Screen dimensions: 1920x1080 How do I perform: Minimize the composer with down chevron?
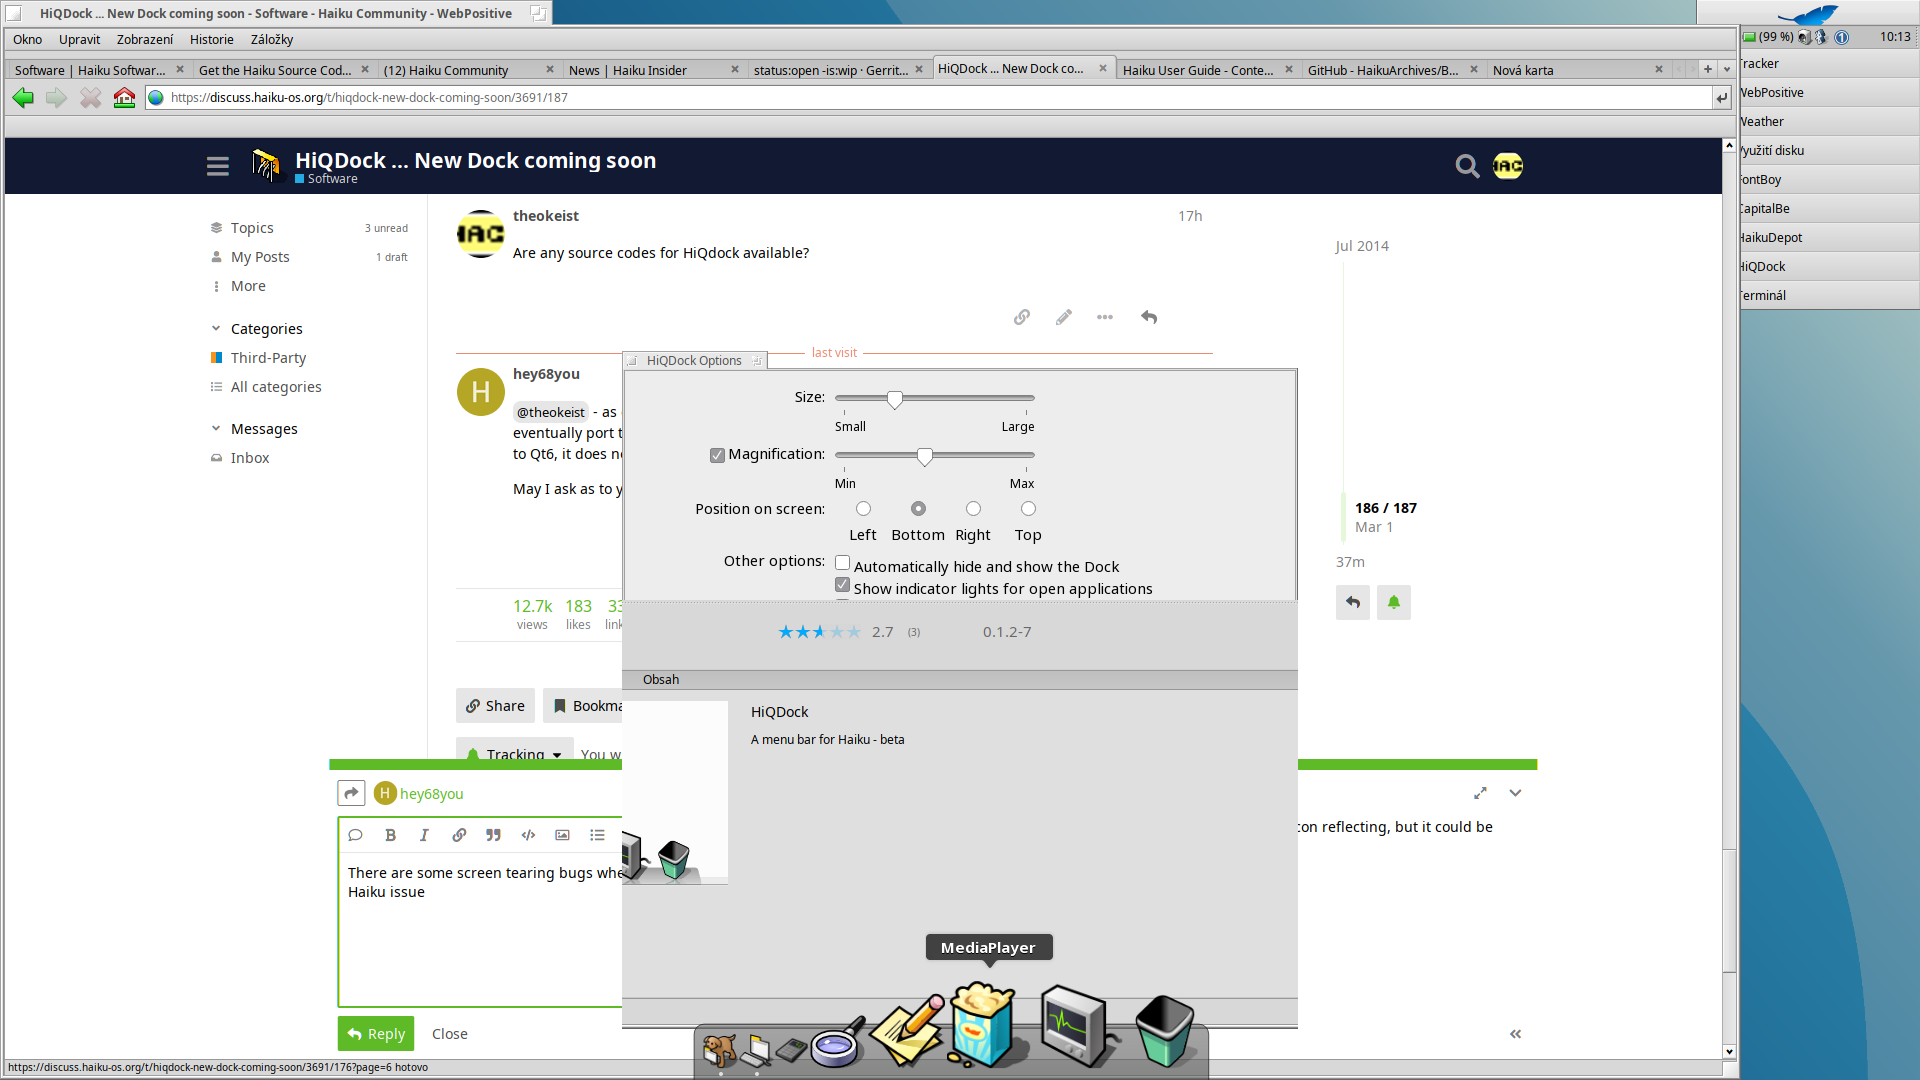[1515, 793]
